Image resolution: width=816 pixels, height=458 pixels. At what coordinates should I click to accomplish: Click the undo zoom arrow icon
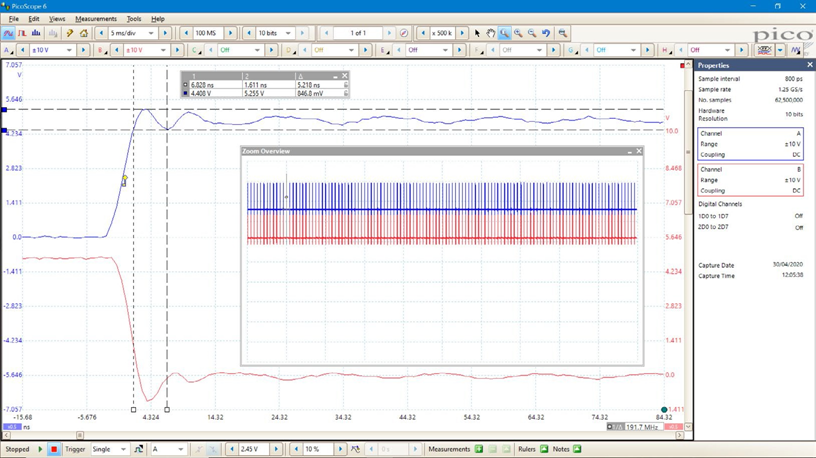(546, 33)
